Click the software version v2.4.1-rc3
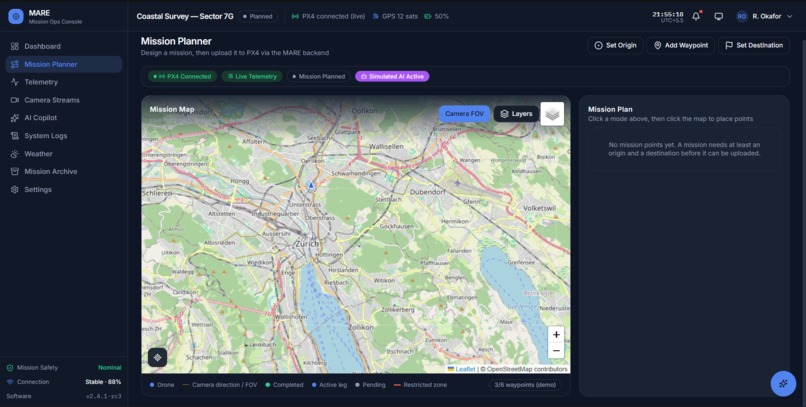This screenshot has height=407, width=806. (104, 396)
